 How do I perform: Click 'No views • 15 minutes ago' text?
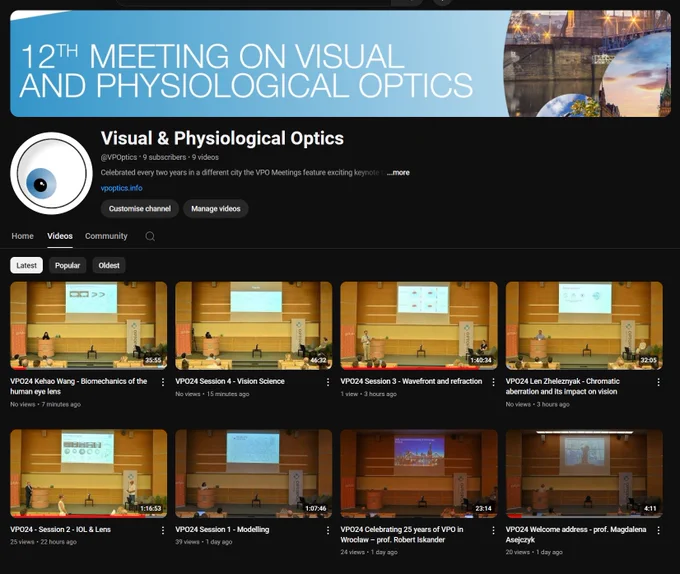[212, 394]
